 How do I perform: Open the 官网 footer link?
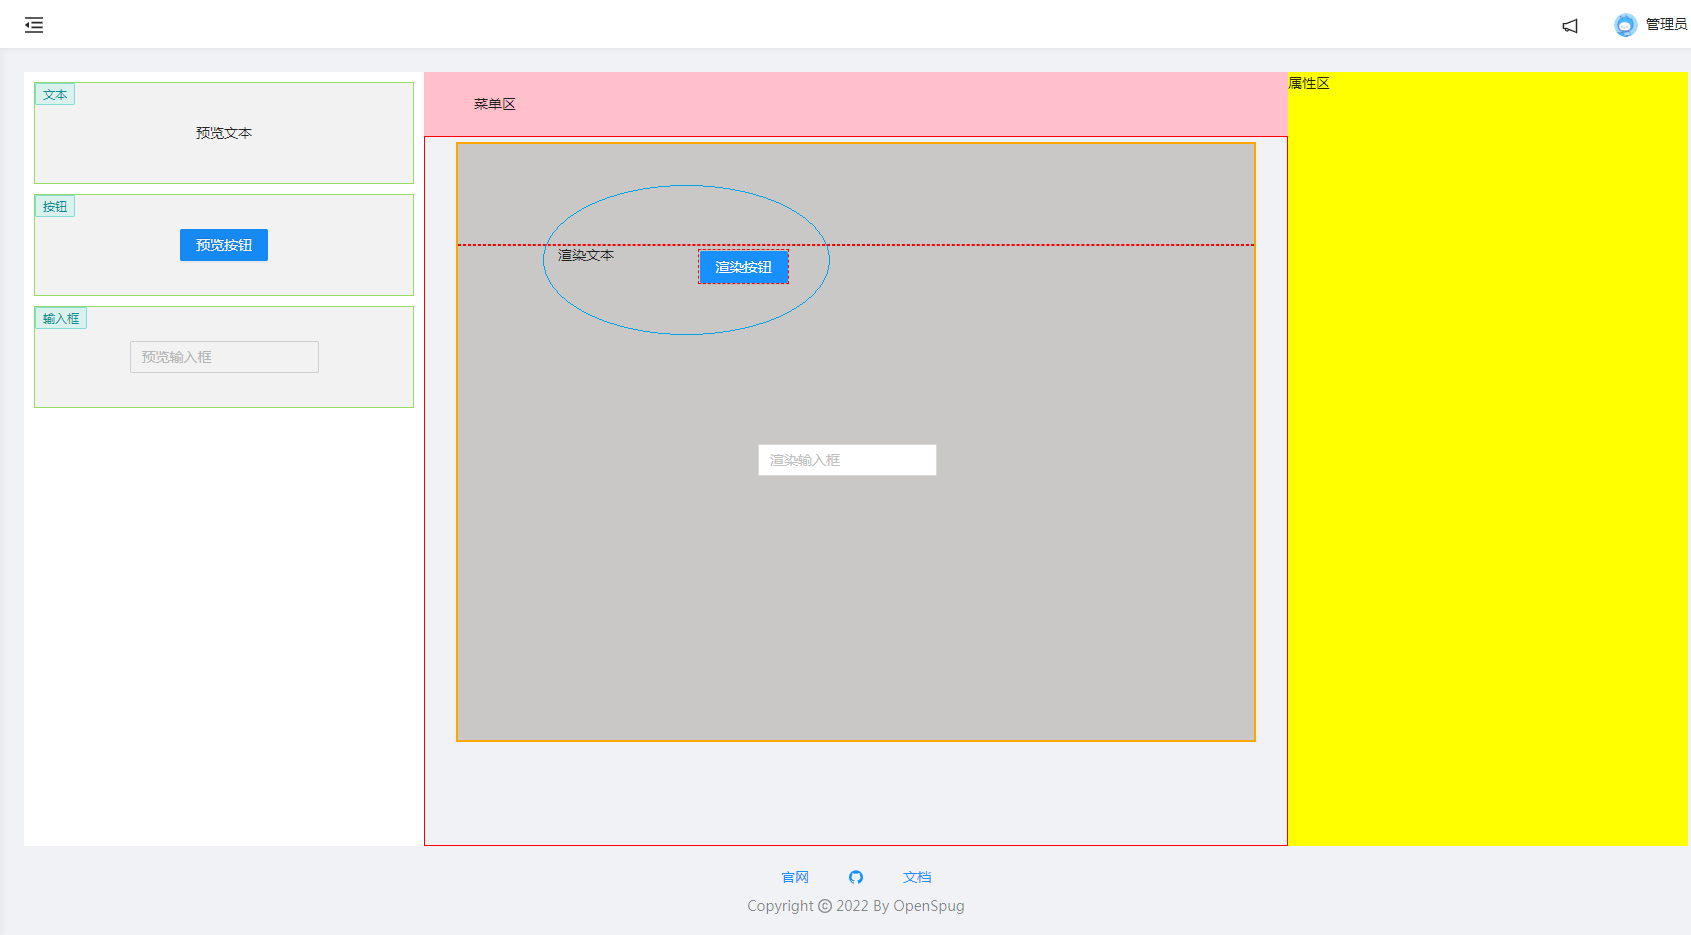(x=795, y=877)
